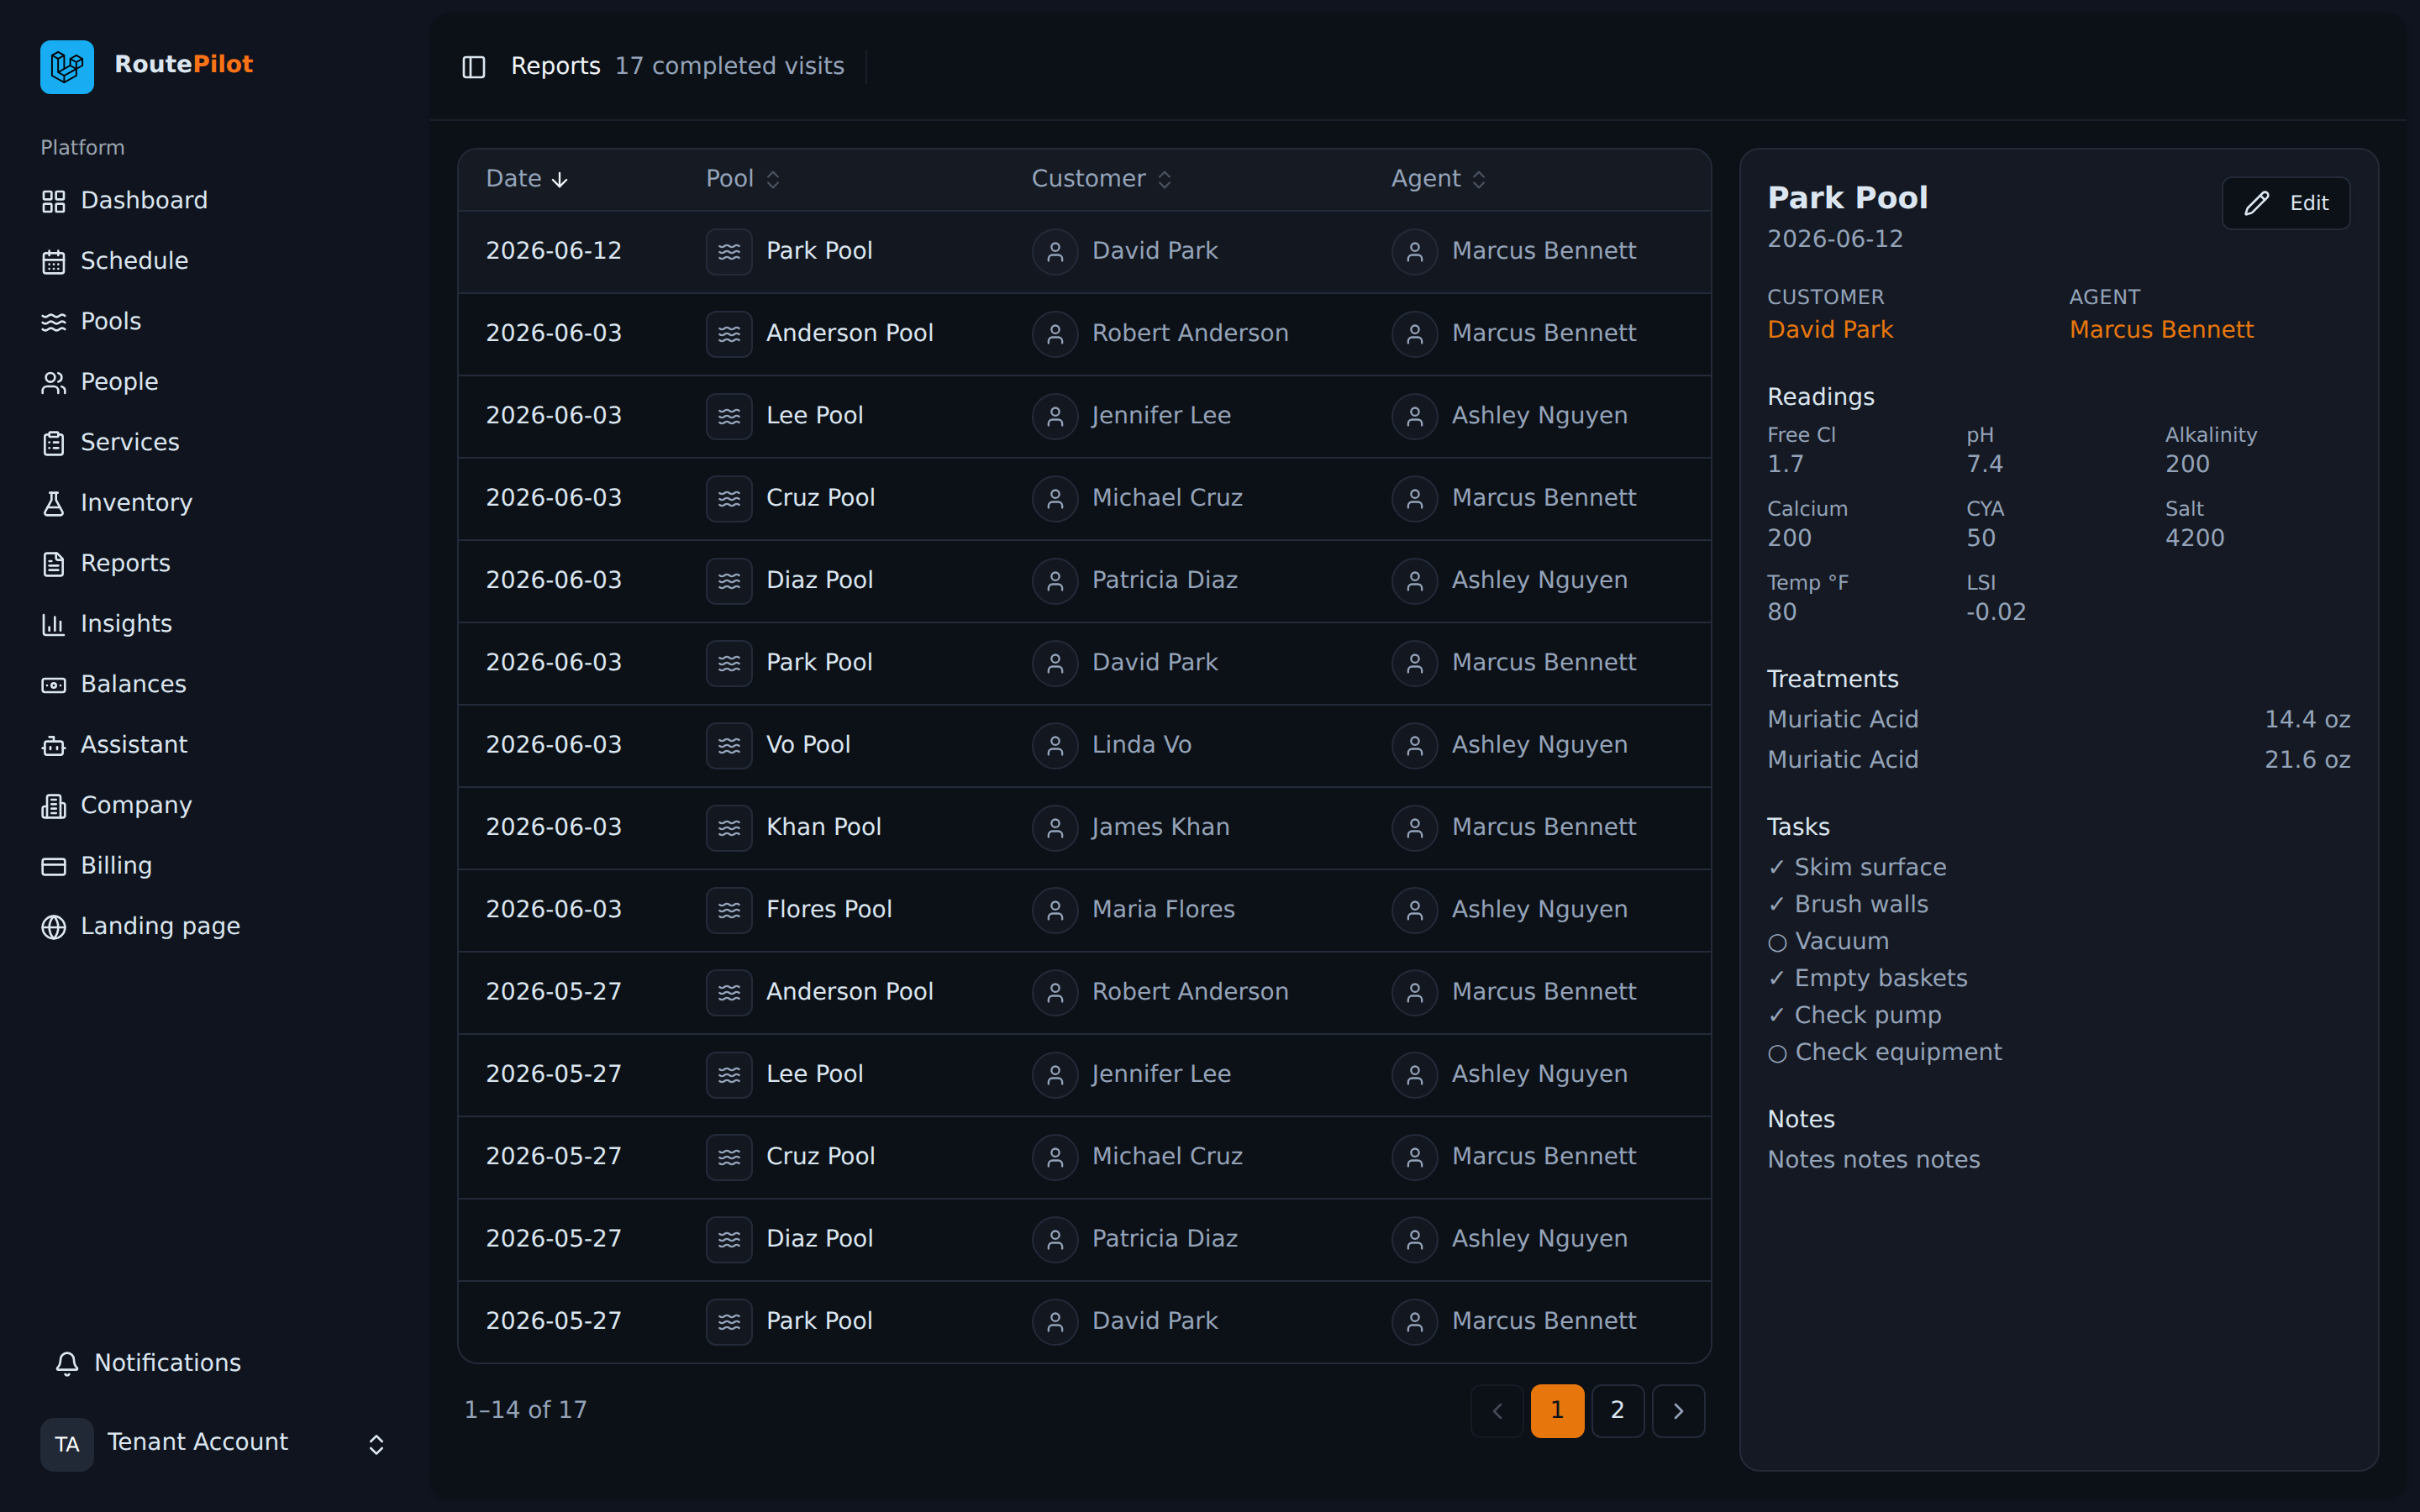Click Ashley Nguyen in 2026-05-27 Diaz Pool row
2420x1512 pixels.
tap(1539, 1238)
